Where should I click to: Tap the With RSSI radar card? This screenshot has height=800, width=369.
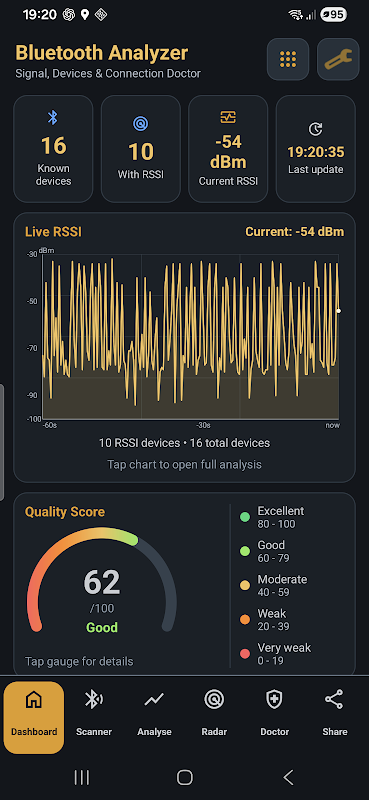click(x=141, y=149)
